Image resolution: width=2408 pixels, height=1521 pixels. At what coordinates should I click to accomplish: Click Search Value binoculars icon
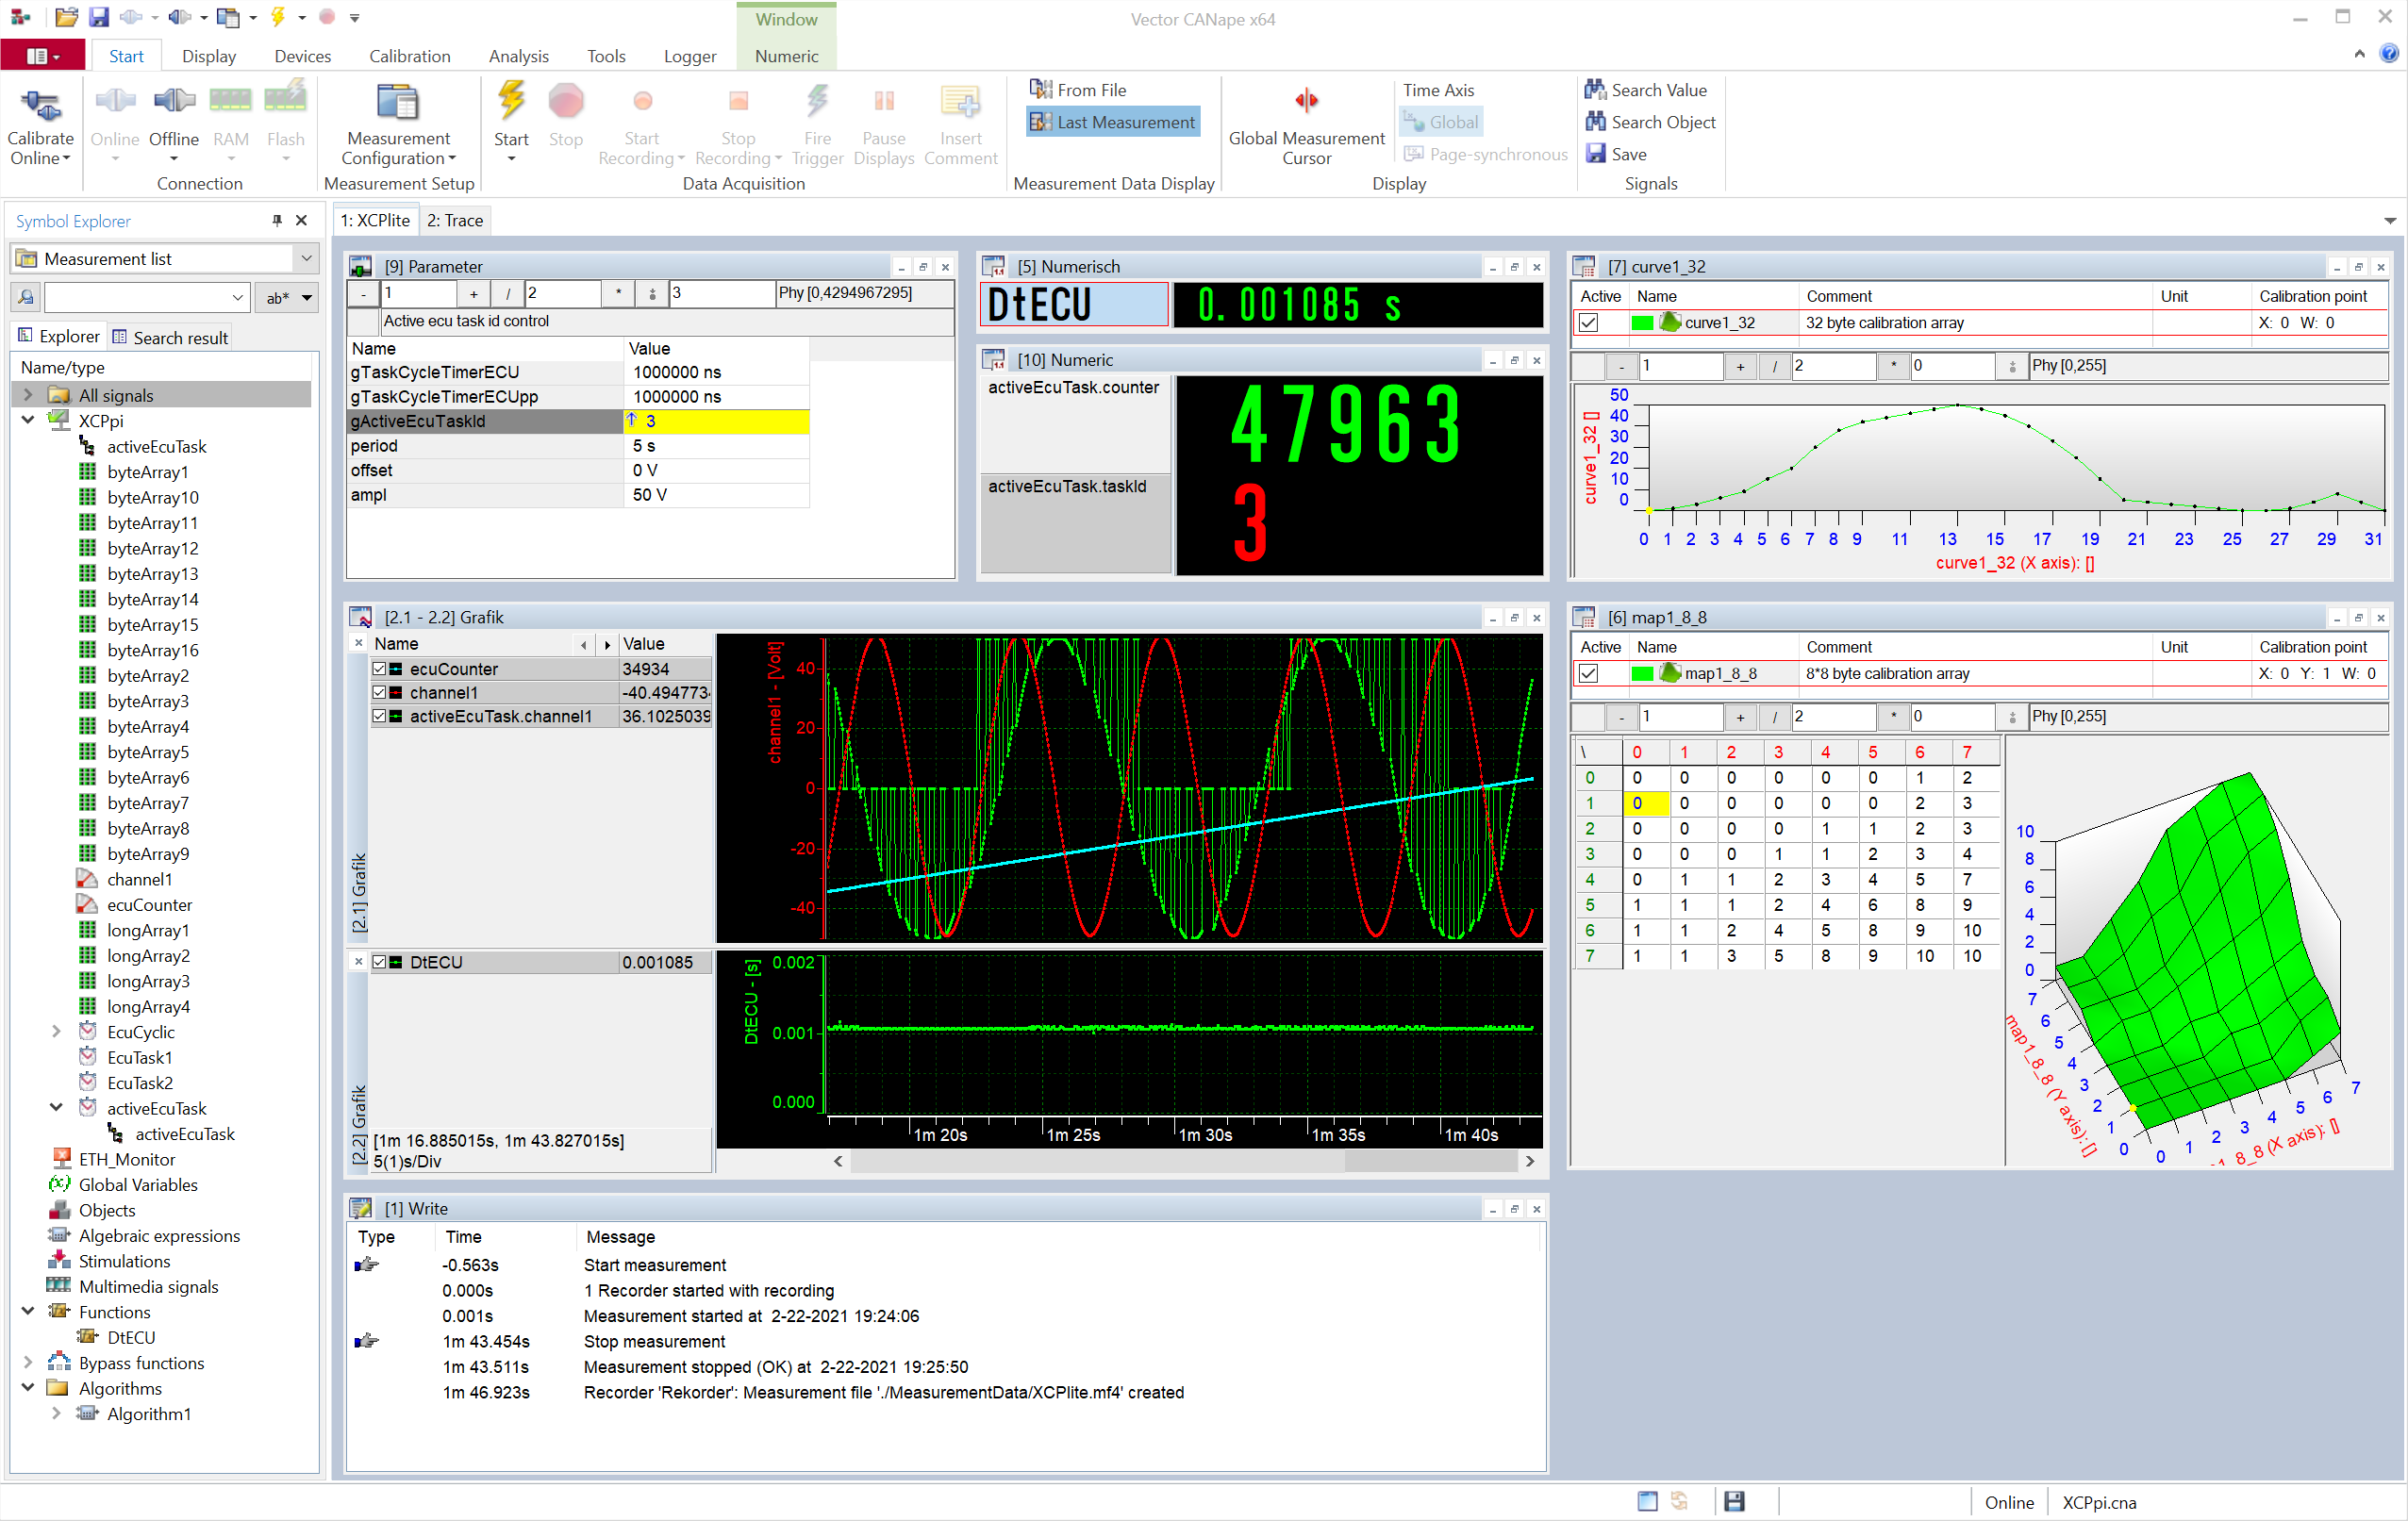click(1595, 90)
